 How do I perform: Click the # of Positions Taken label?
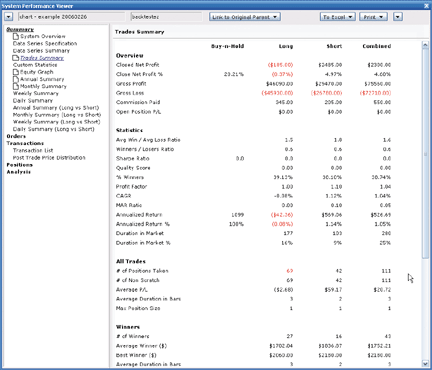pyautogui.click(x=142, y=271)
